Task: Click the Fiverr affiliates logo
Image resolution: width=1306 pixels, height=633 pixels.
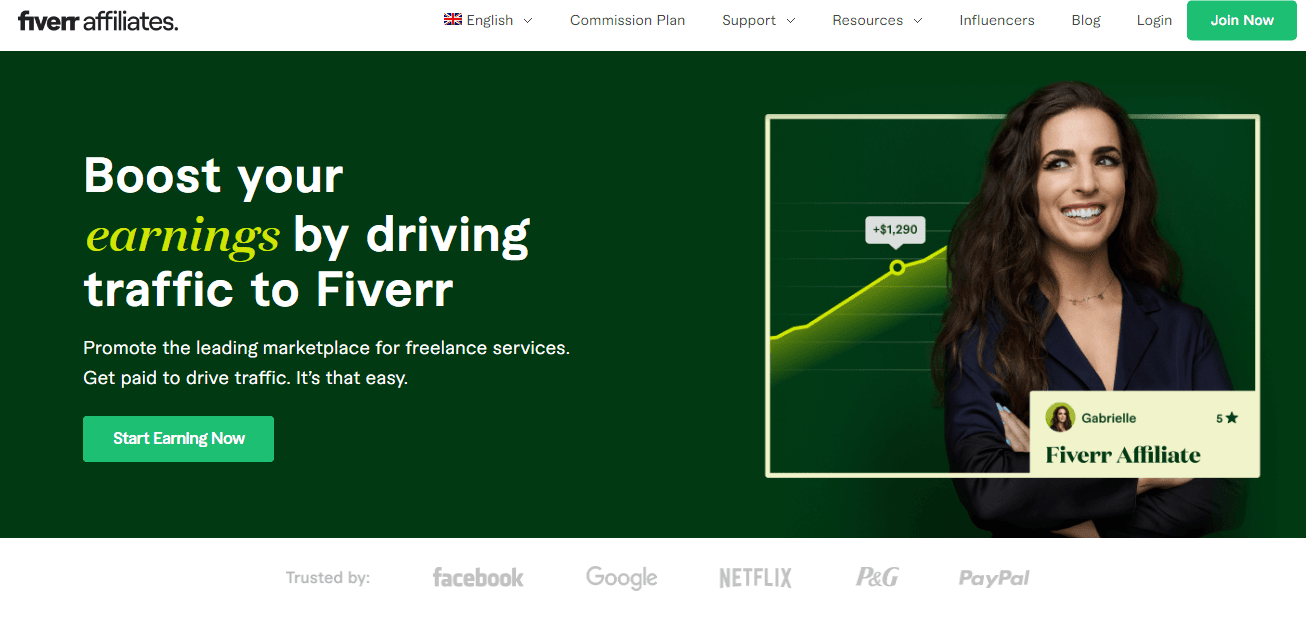Action: coord(98,20)
